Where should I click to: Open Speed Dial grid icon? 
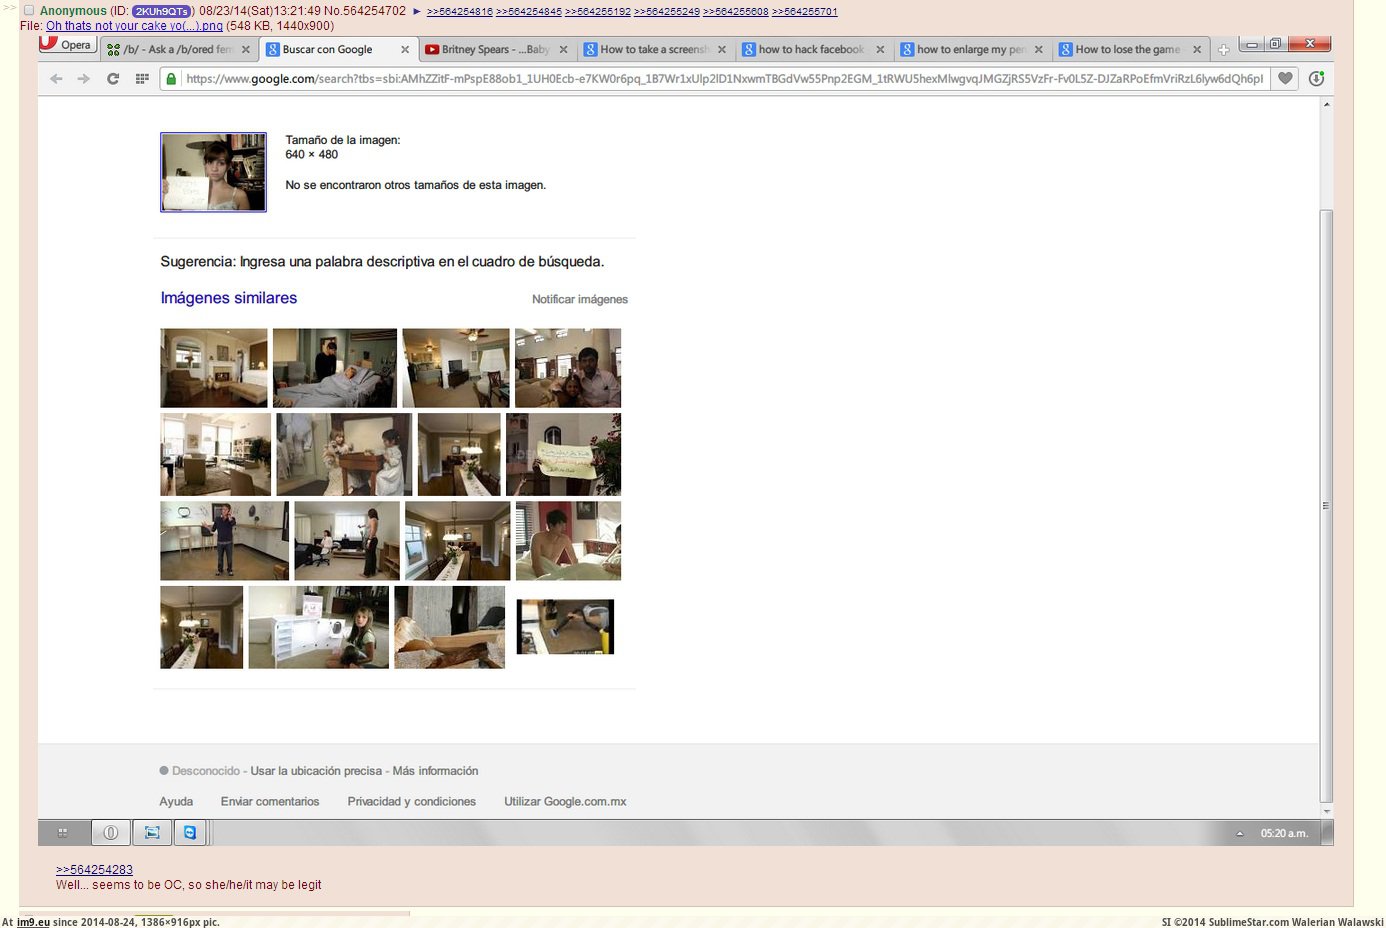coord(142,79)
